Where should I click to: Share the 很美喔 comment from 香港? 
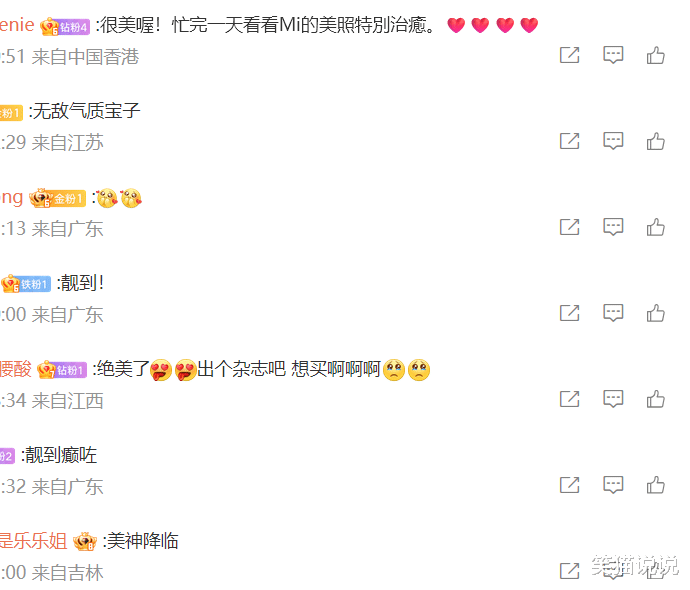coord(569,55)
